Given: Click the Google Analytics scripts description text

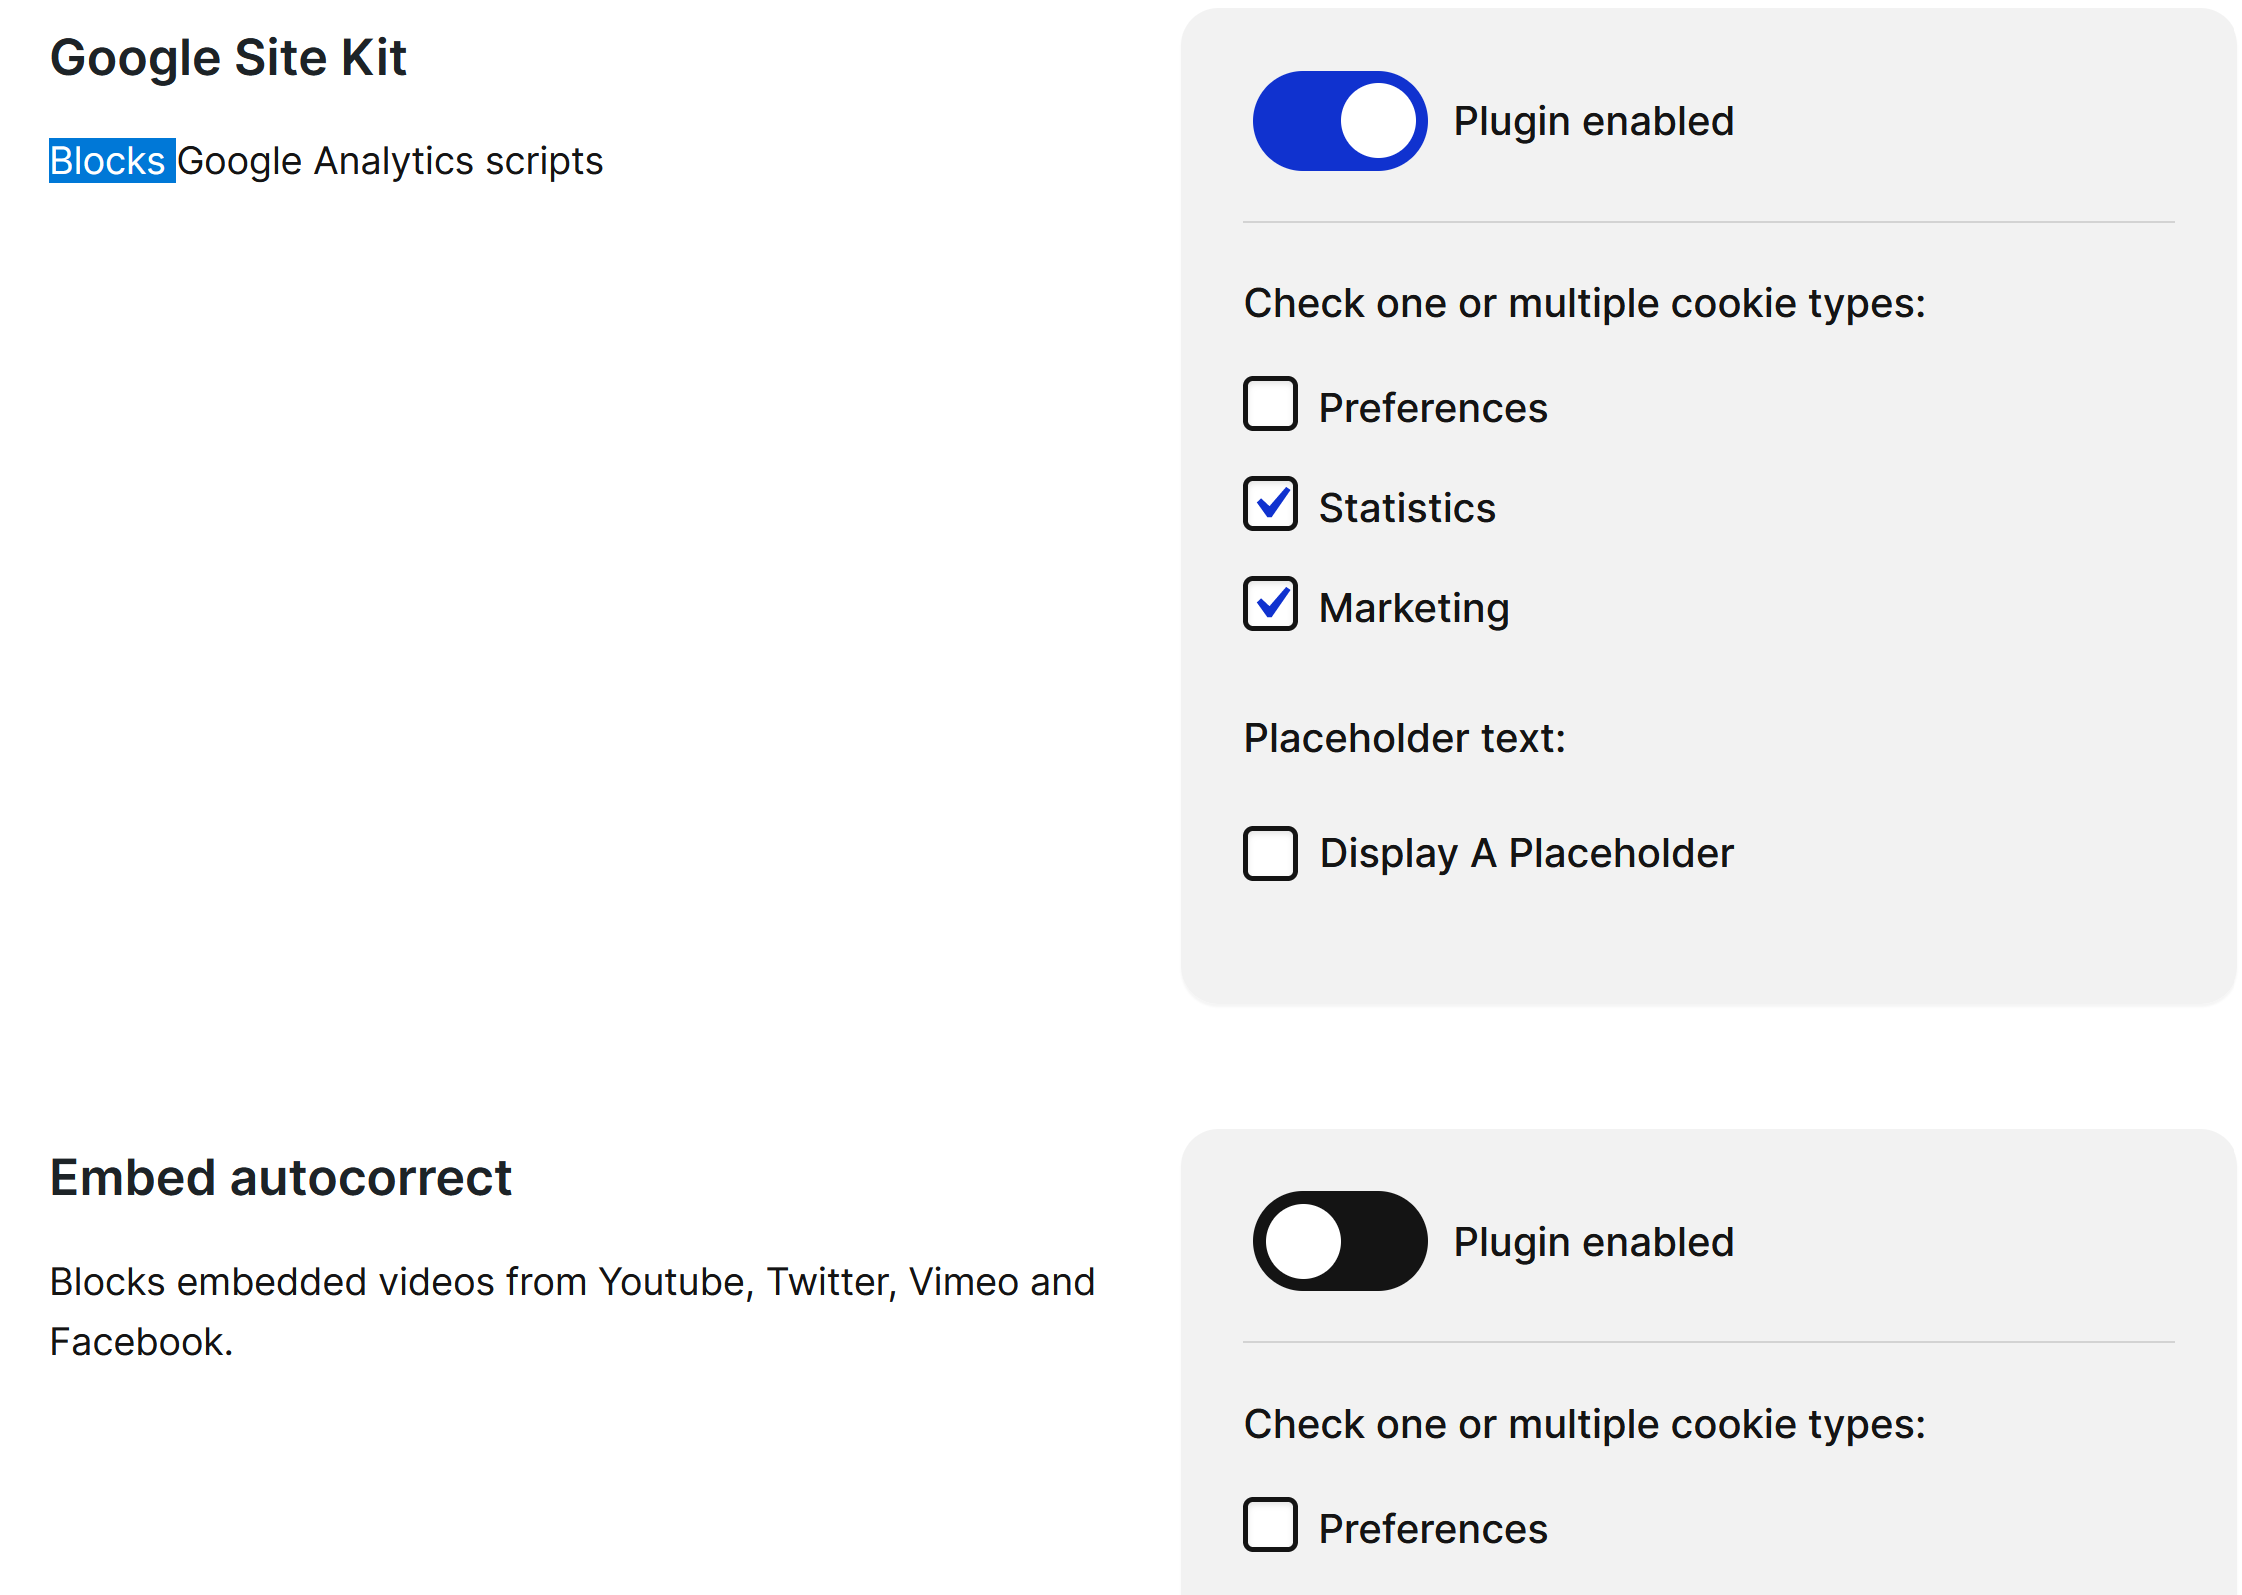Looking at the screenshot, I should tap(390, 161).
